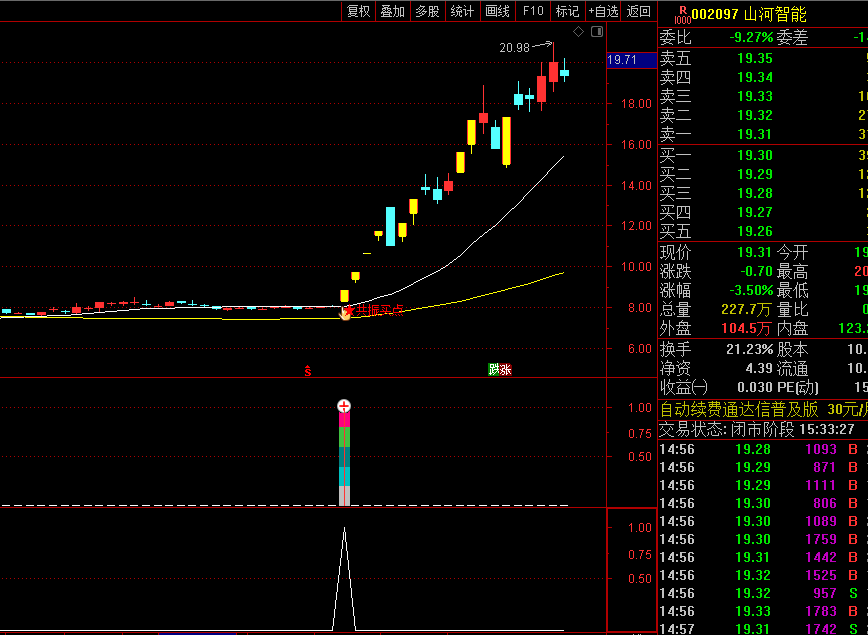Select the trade tick with volume 1093
The height and width of the screenshot is (635, 868).
click(763, 449)
